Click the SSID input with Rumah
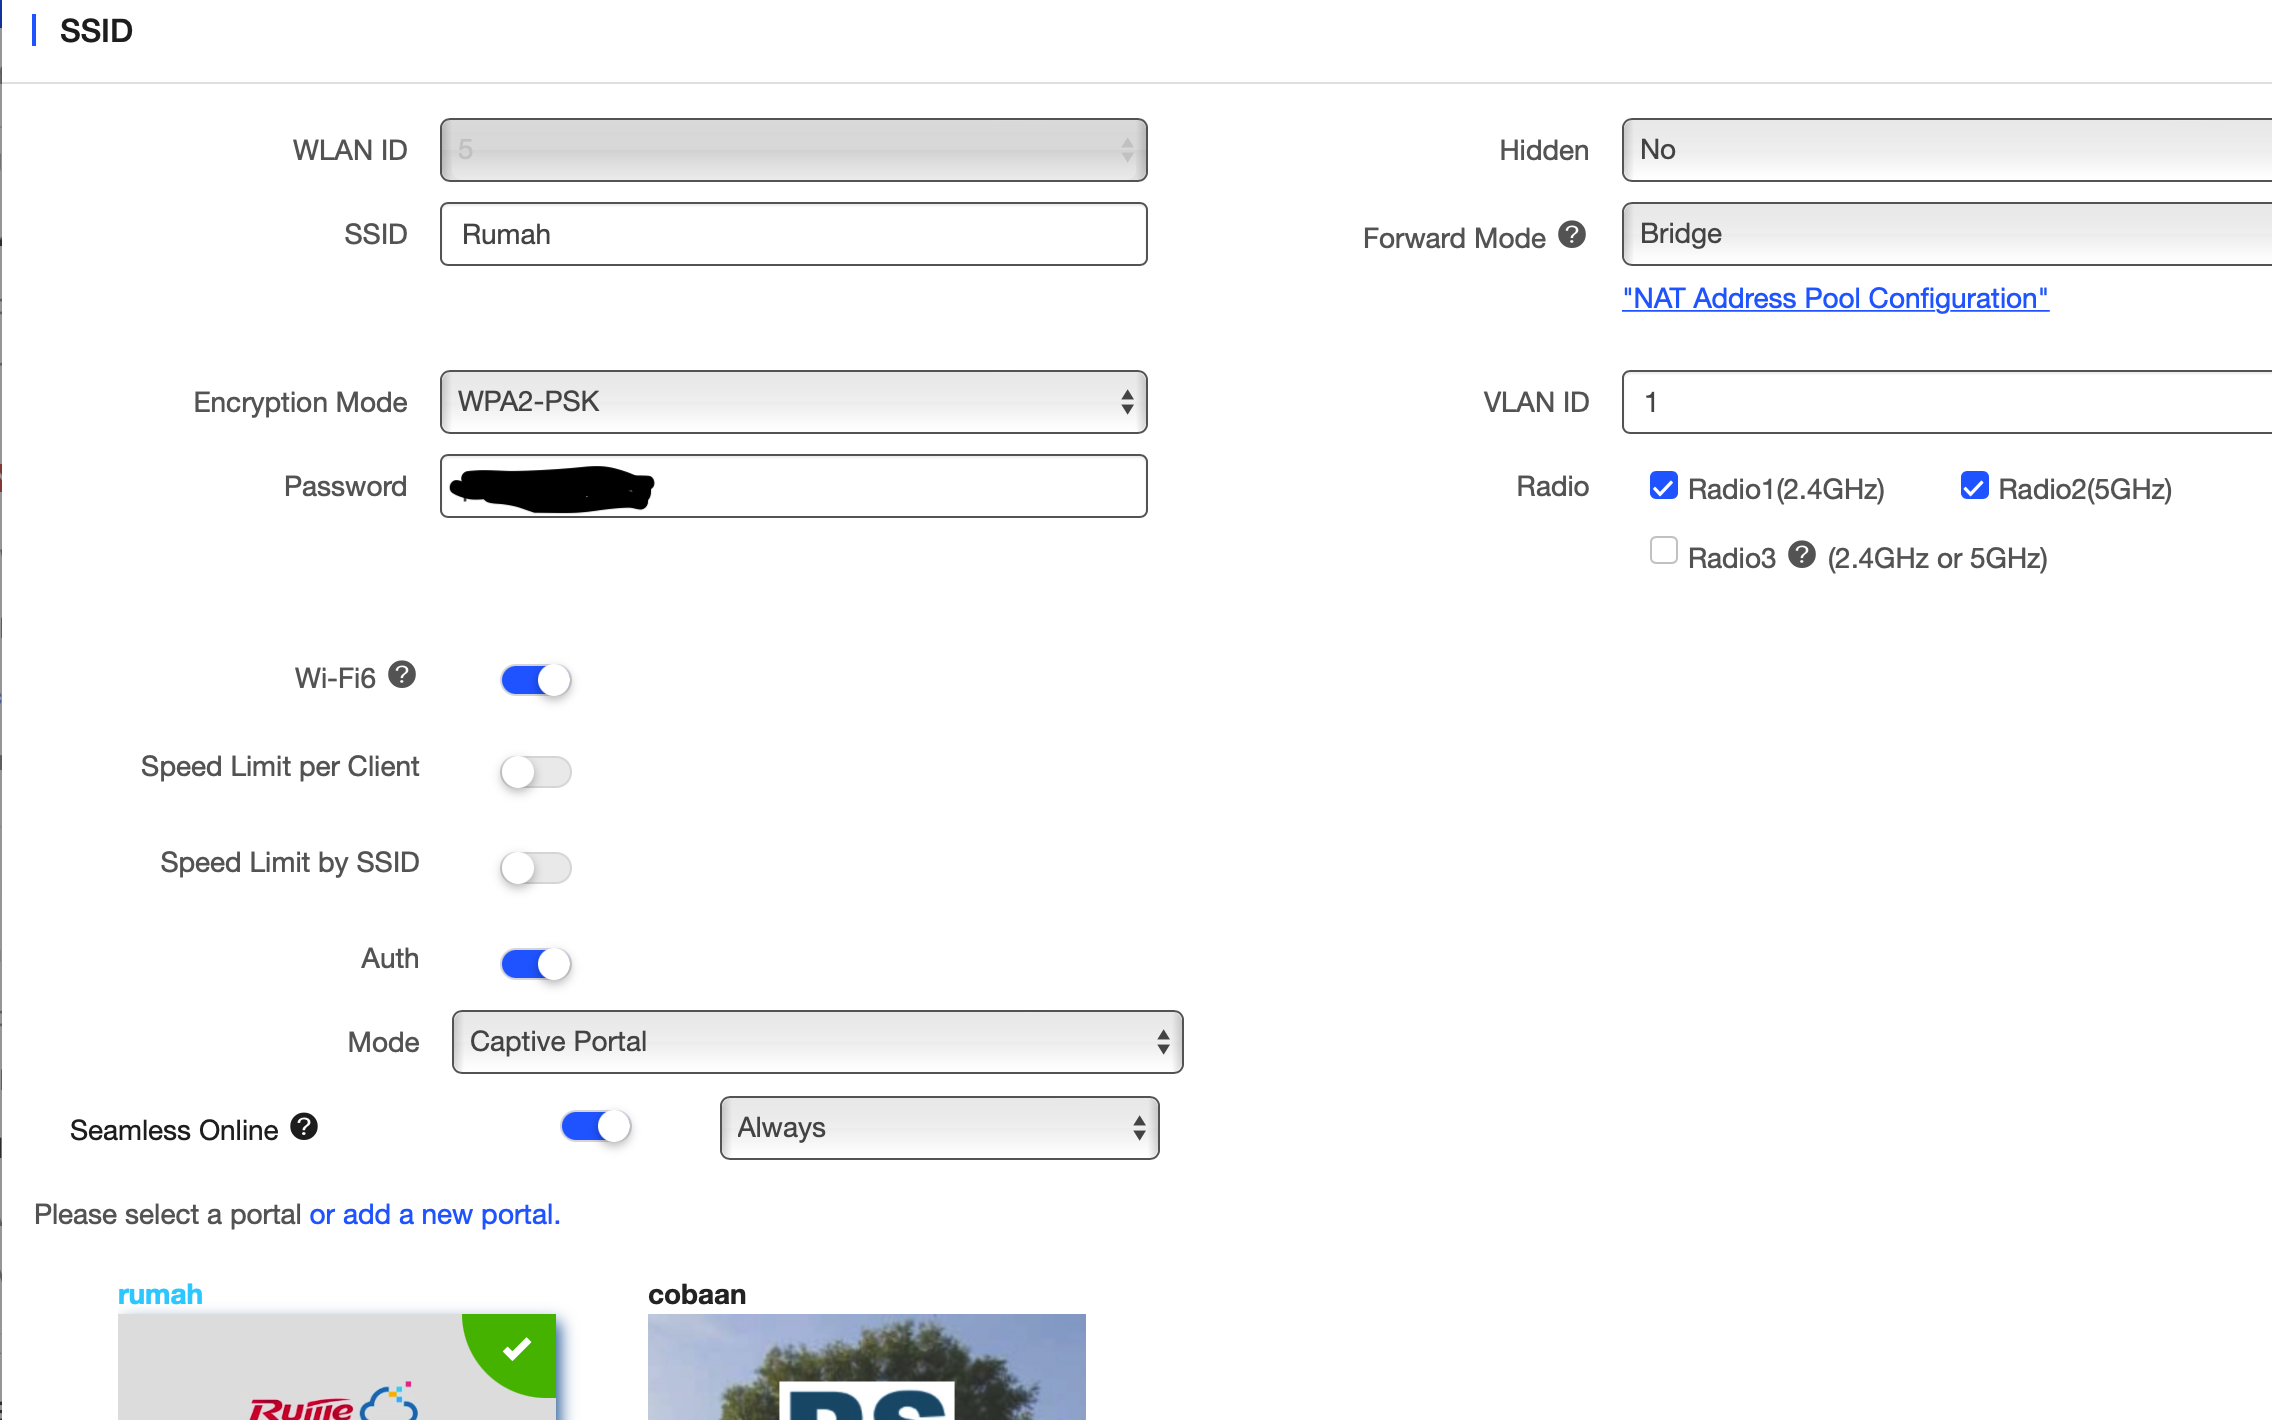 [793, 234]
